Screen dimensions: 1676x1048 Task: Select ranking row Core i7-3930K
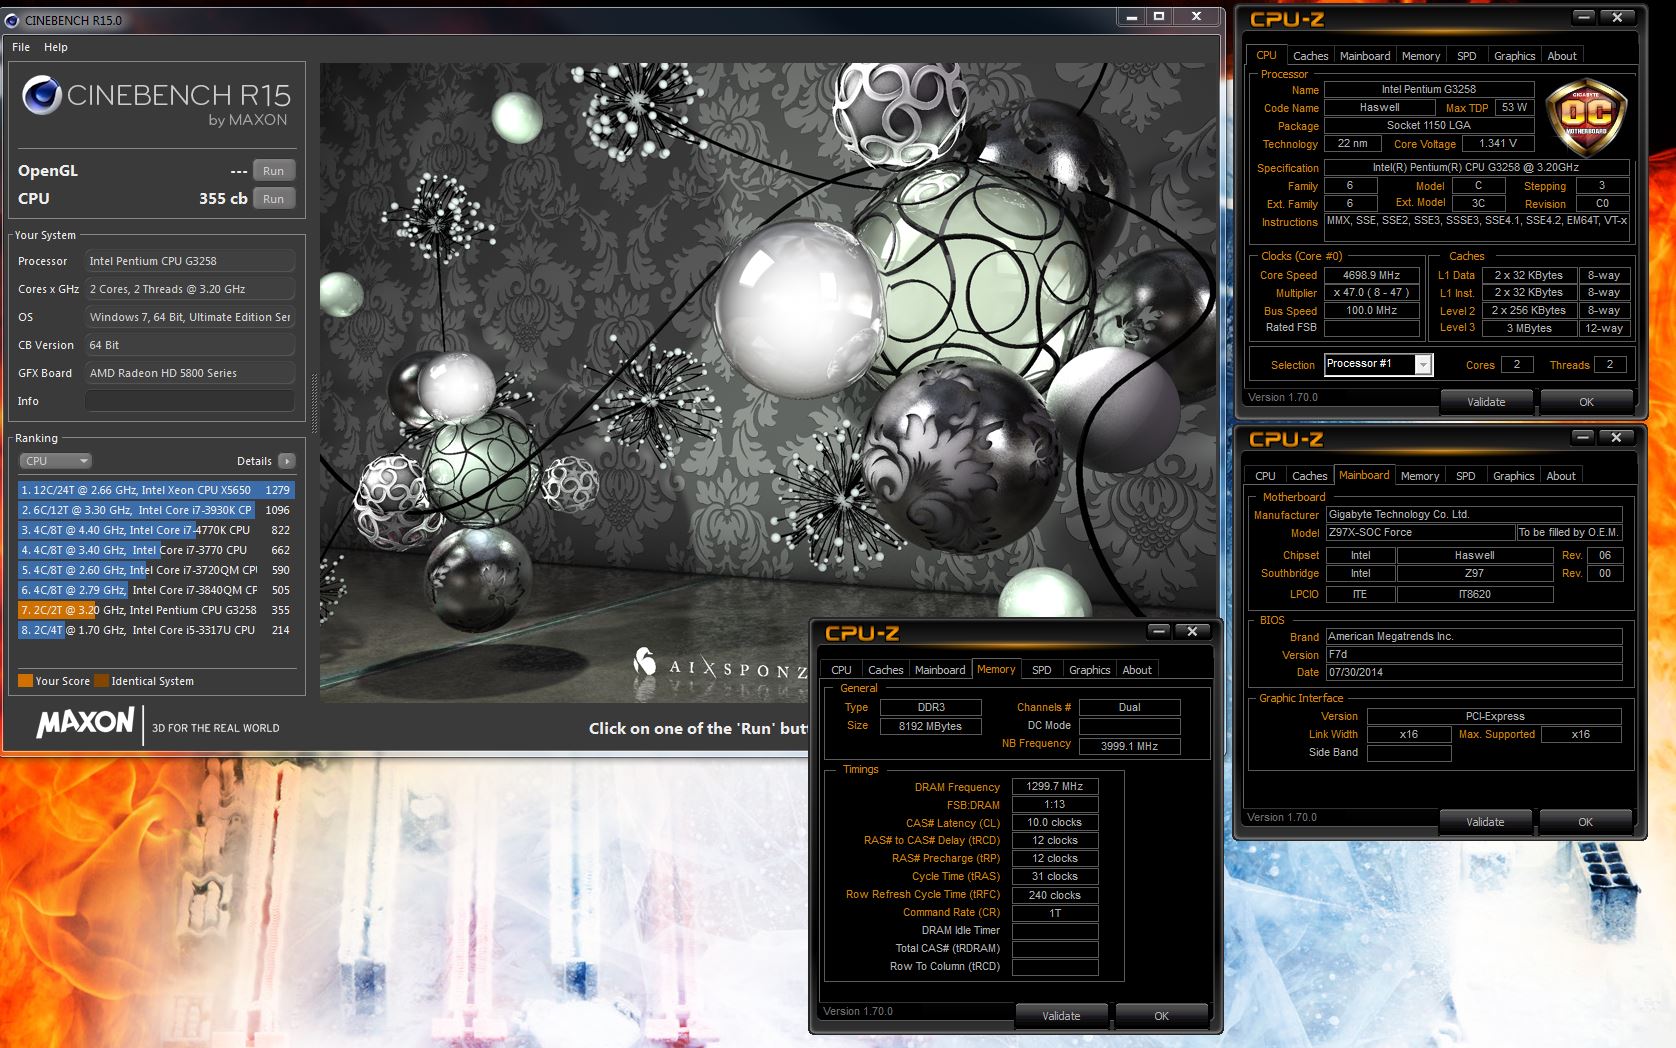[x=155, y=510]
